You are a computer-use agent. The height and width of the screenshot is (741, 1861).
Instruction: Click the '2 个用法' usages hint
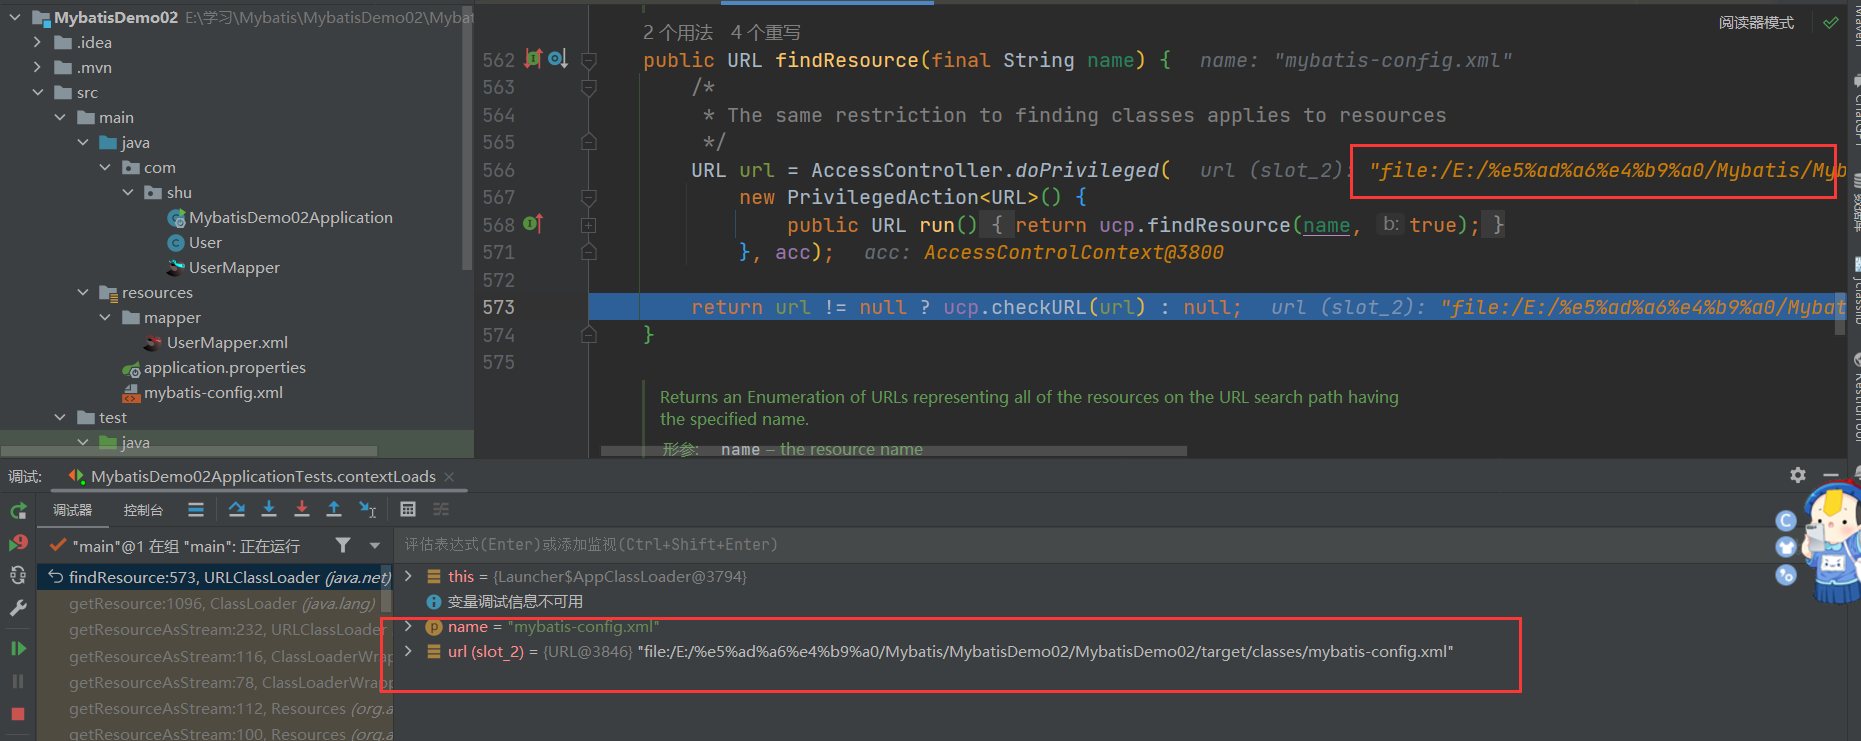[x=678, y=33]
